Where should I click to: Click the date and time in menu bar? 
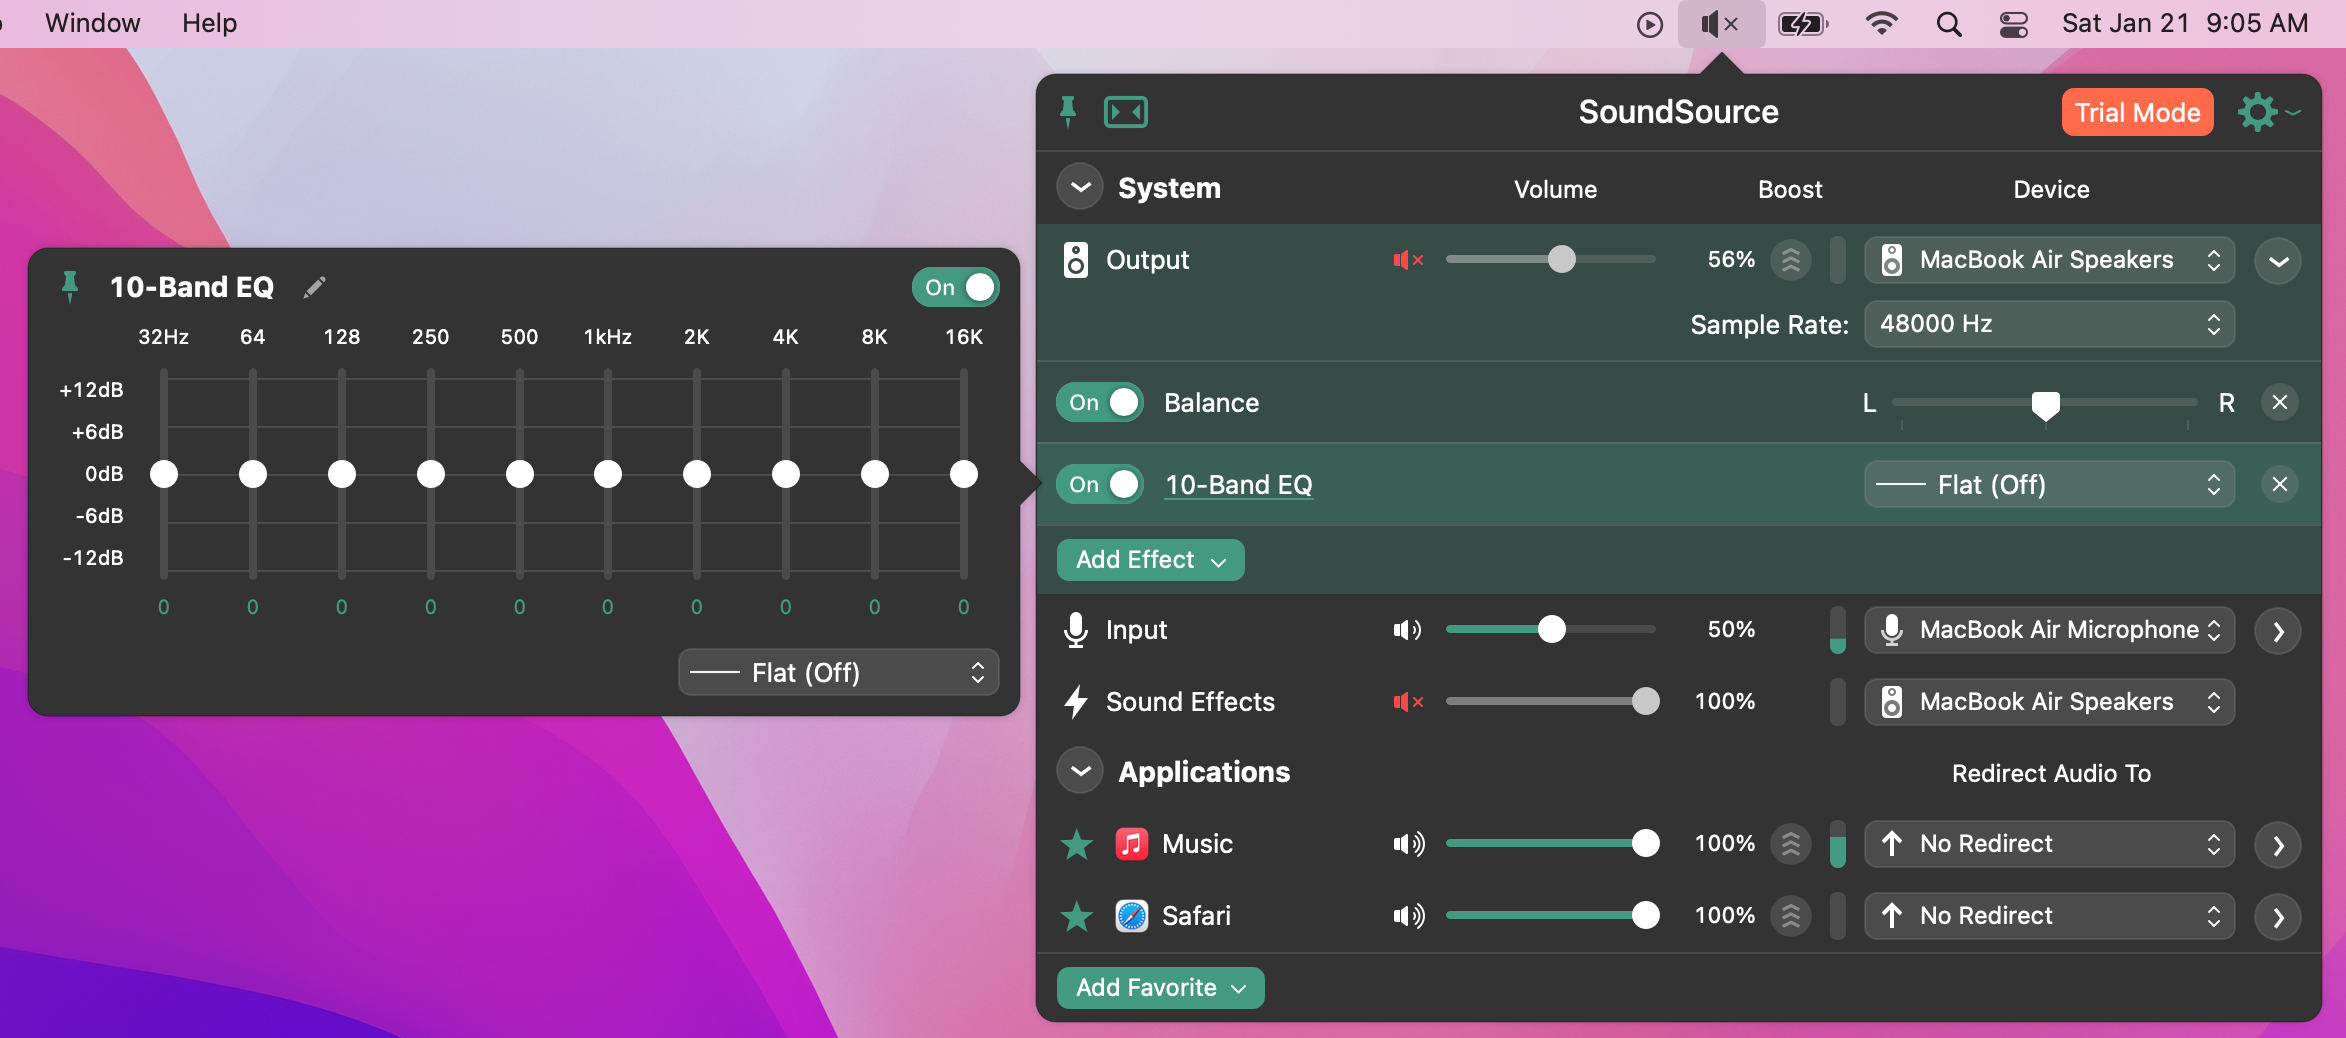[x=2185, y=23]
